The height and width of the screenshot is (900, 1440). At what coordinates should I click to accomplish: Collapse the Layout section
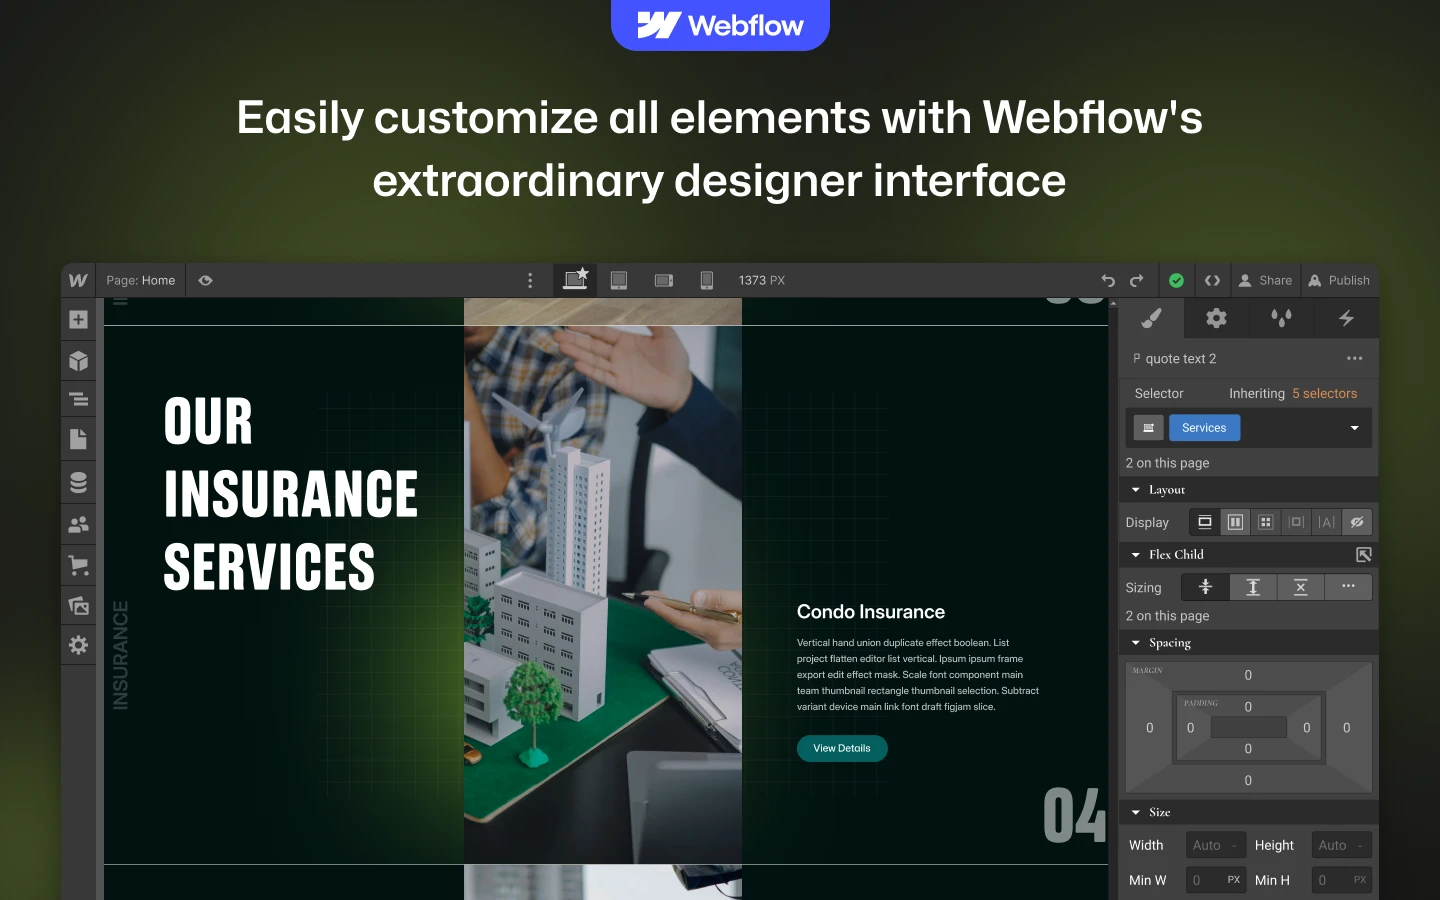point(1136,490)
